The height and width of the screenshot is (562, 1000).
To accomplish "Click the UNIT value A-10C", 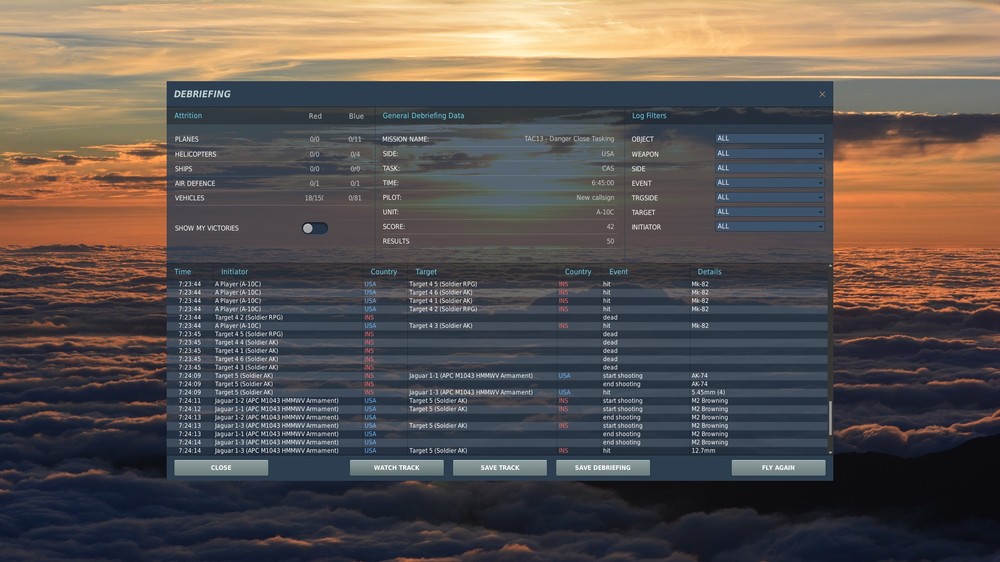I will point(605,212).
